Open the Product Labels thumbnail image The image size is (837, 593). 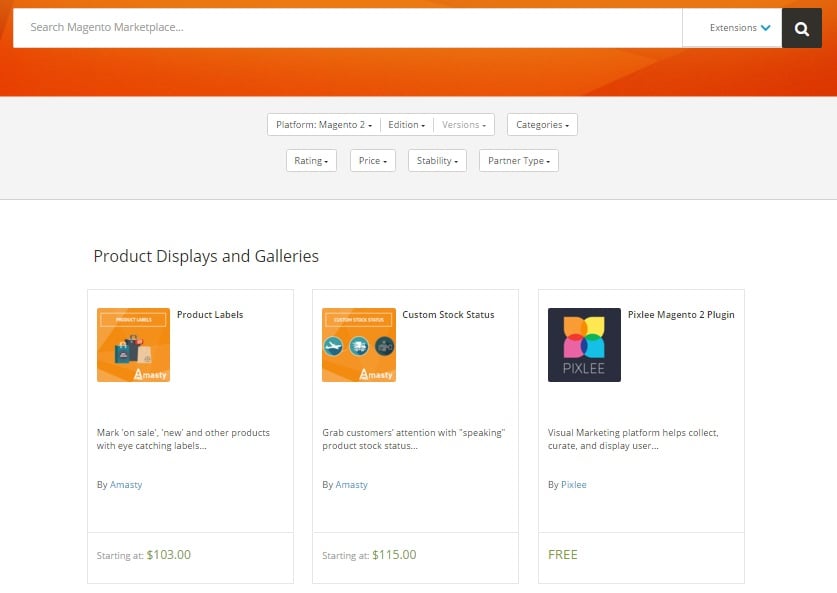[133, 345]
